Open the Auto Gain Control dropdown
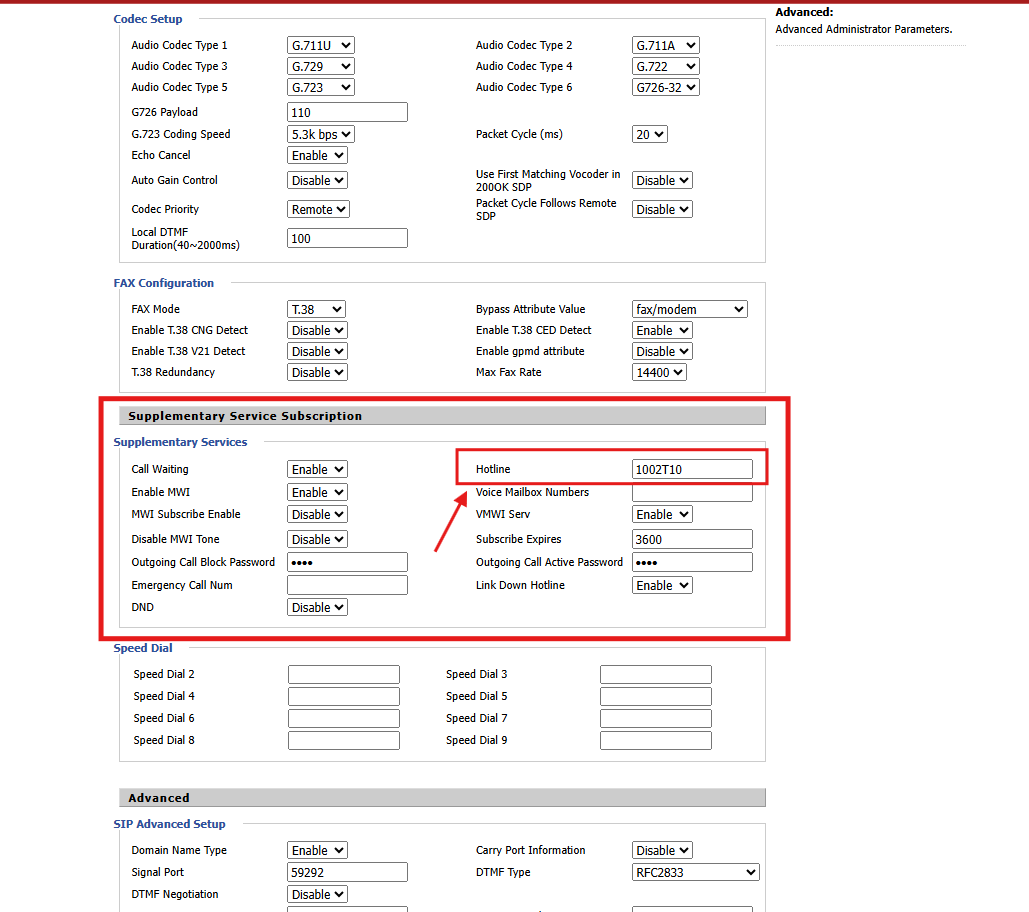The height and width of the screenshot is (912, 1029). pos(317,180)
